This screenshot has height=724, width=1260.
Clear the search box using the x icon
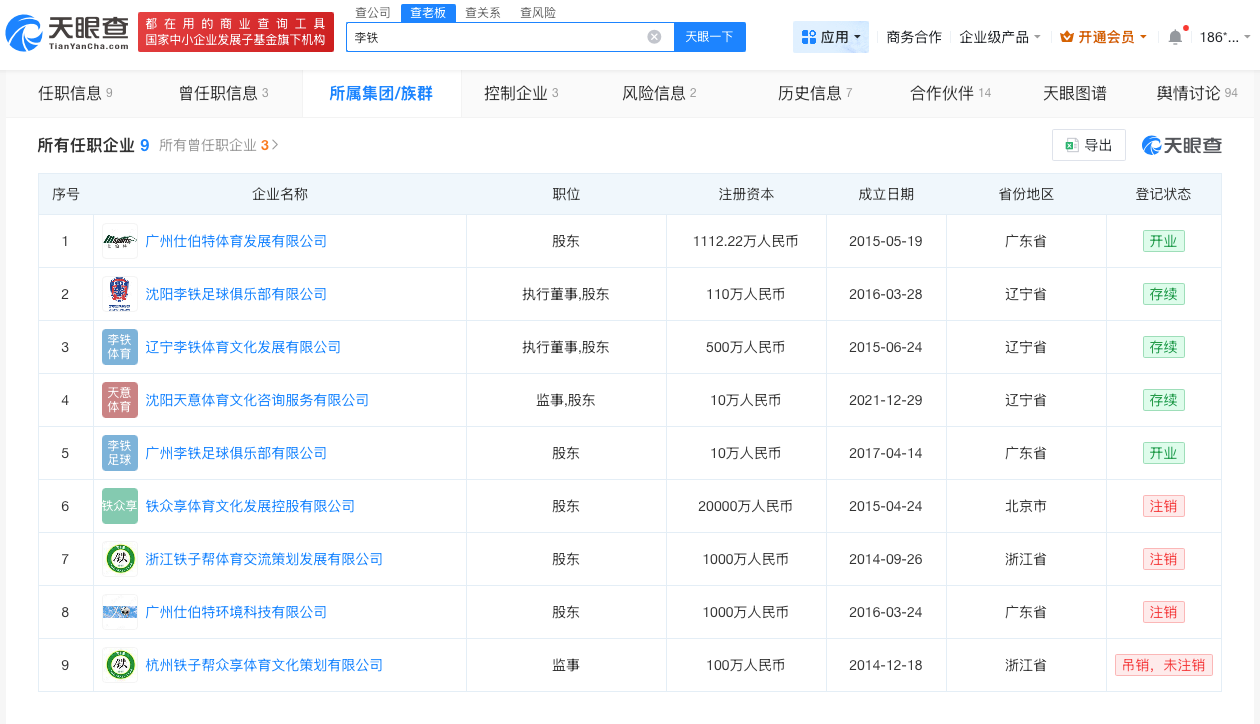pos(655,36)
